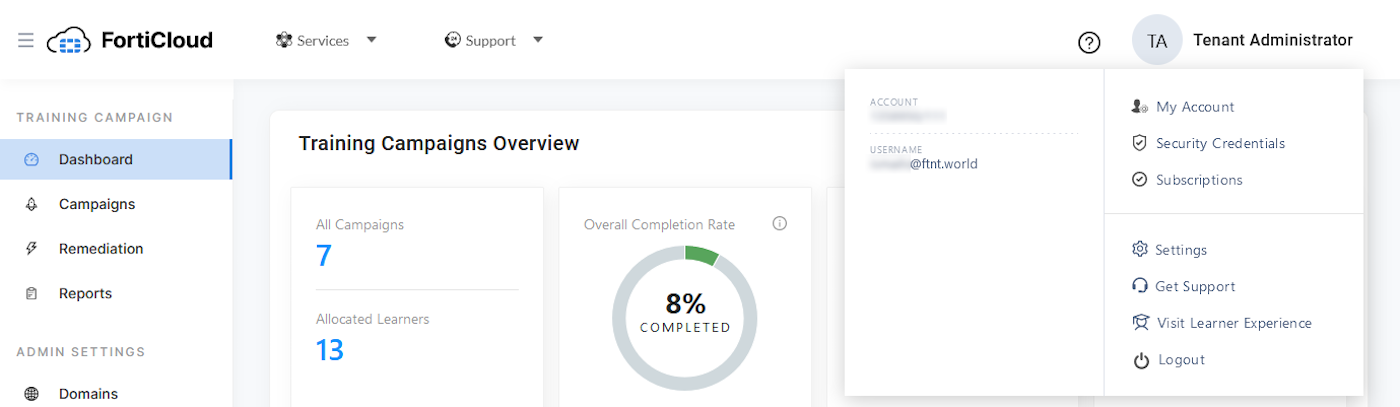Open the Support menu label
1400x407 pixels.
coord(491,41)
